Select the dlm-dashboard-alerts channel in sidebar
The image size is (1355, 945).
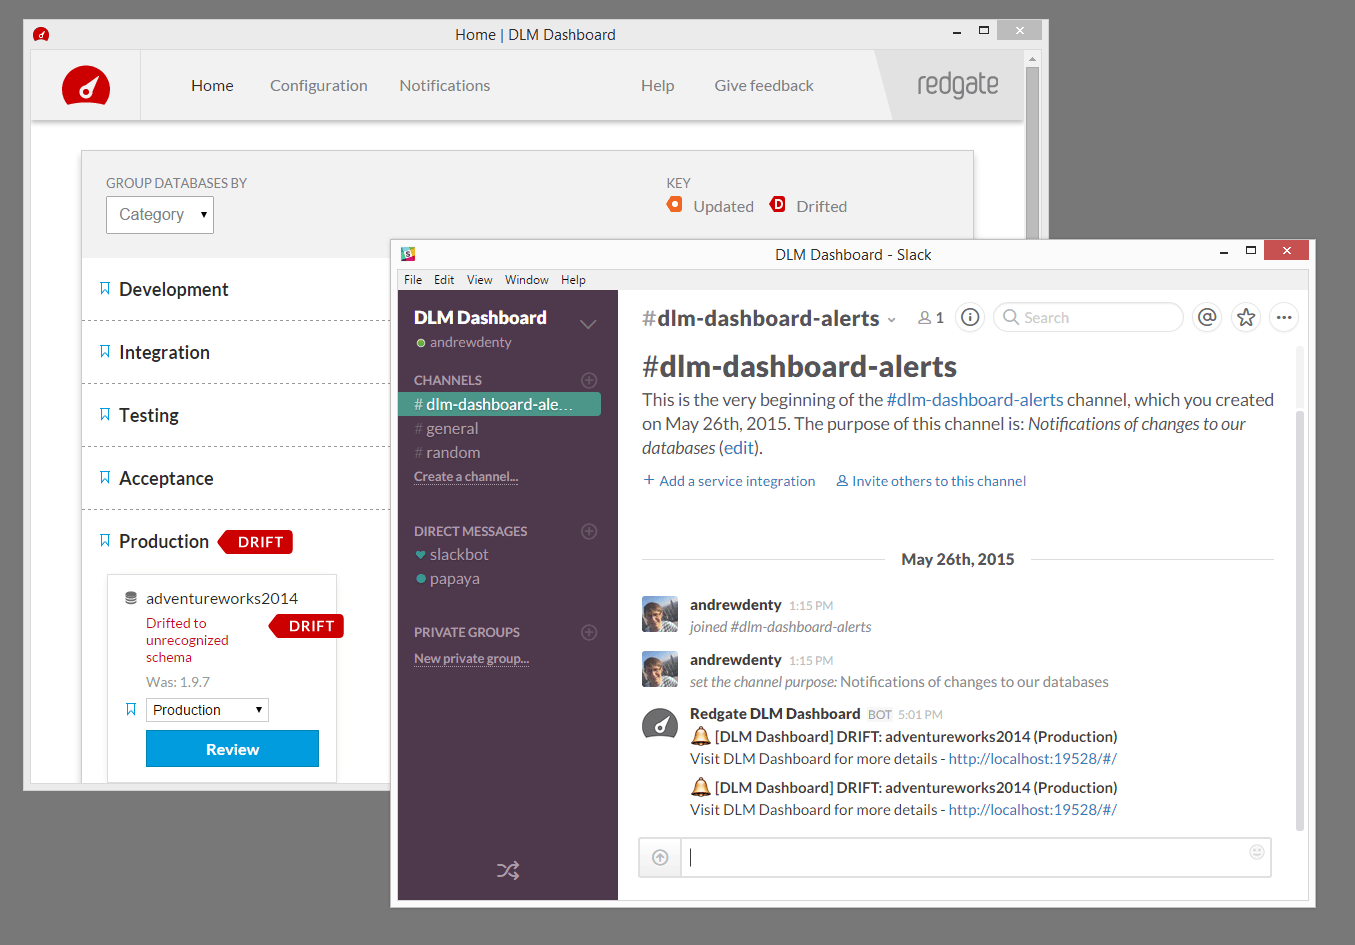[x=499, y=404]
